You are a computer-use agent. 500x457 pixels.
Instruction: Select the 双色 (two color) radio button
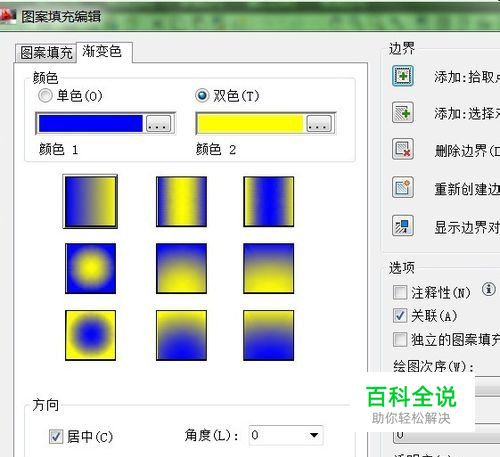pyautogui.click(x=202, y=96)
